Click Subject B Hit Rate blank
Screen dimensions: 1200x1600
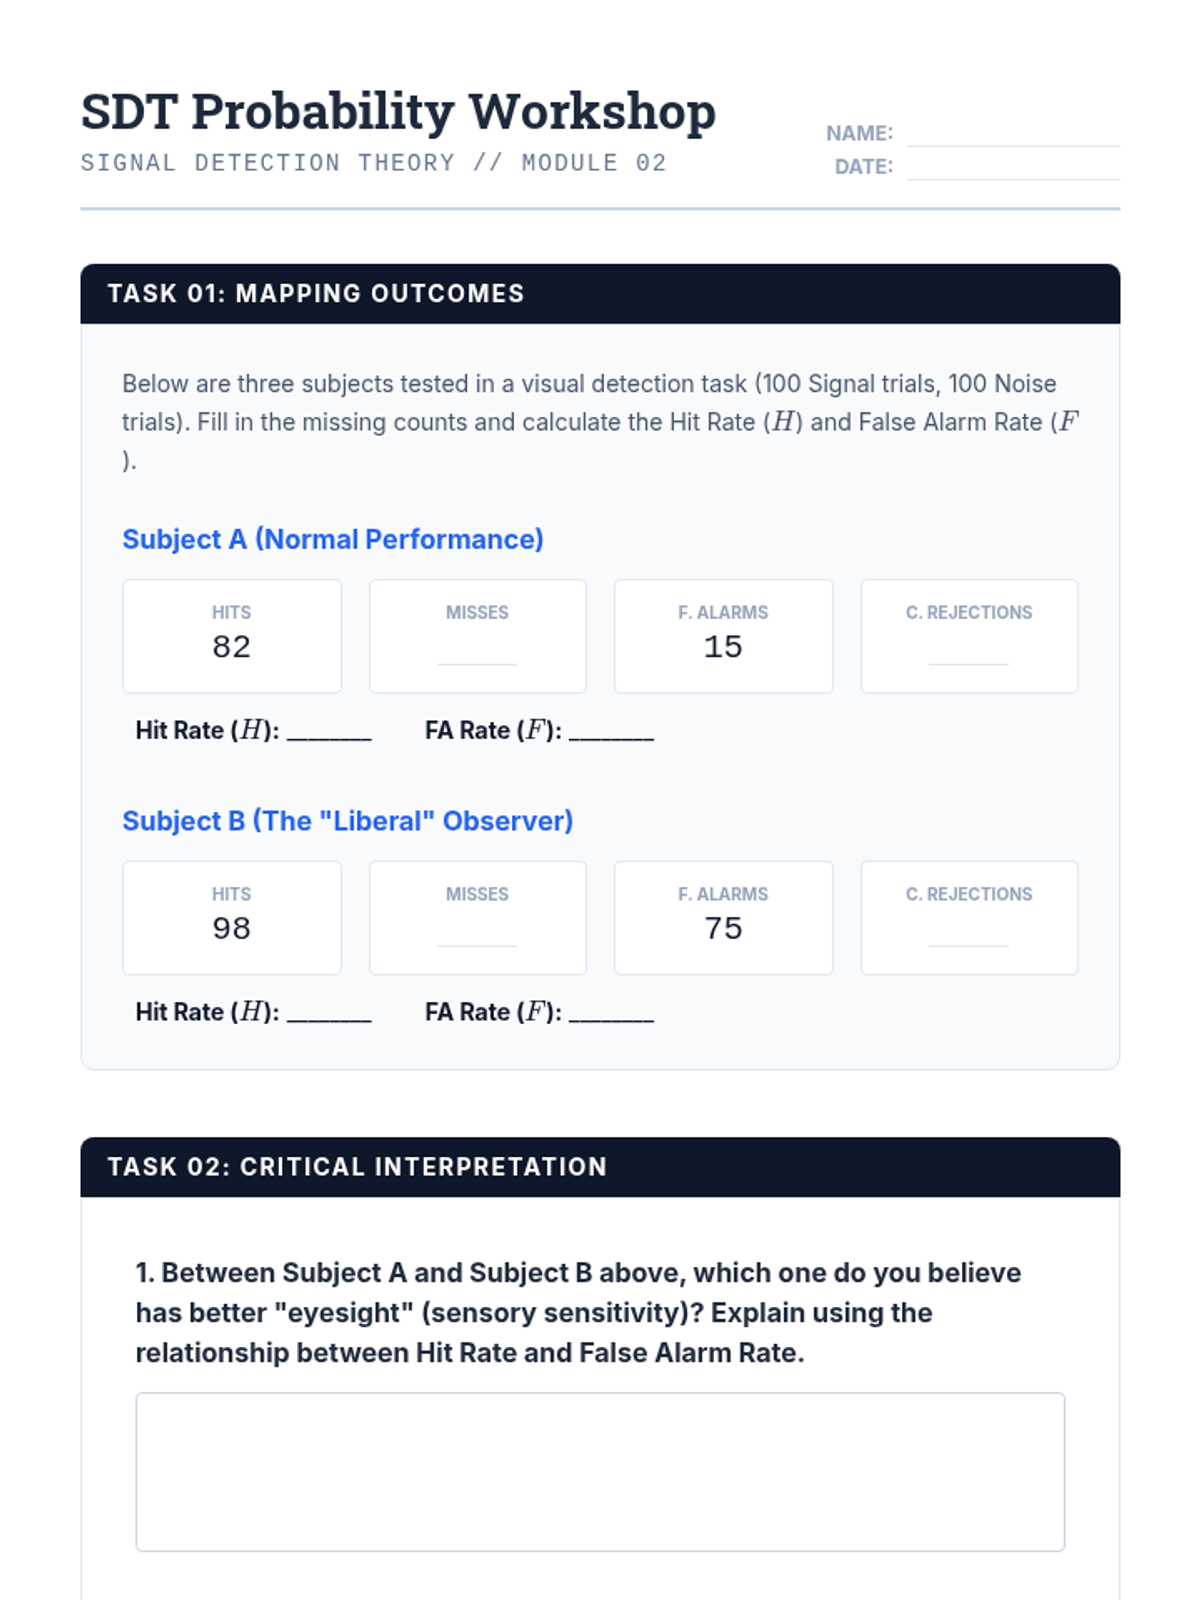click(329, 1013)
